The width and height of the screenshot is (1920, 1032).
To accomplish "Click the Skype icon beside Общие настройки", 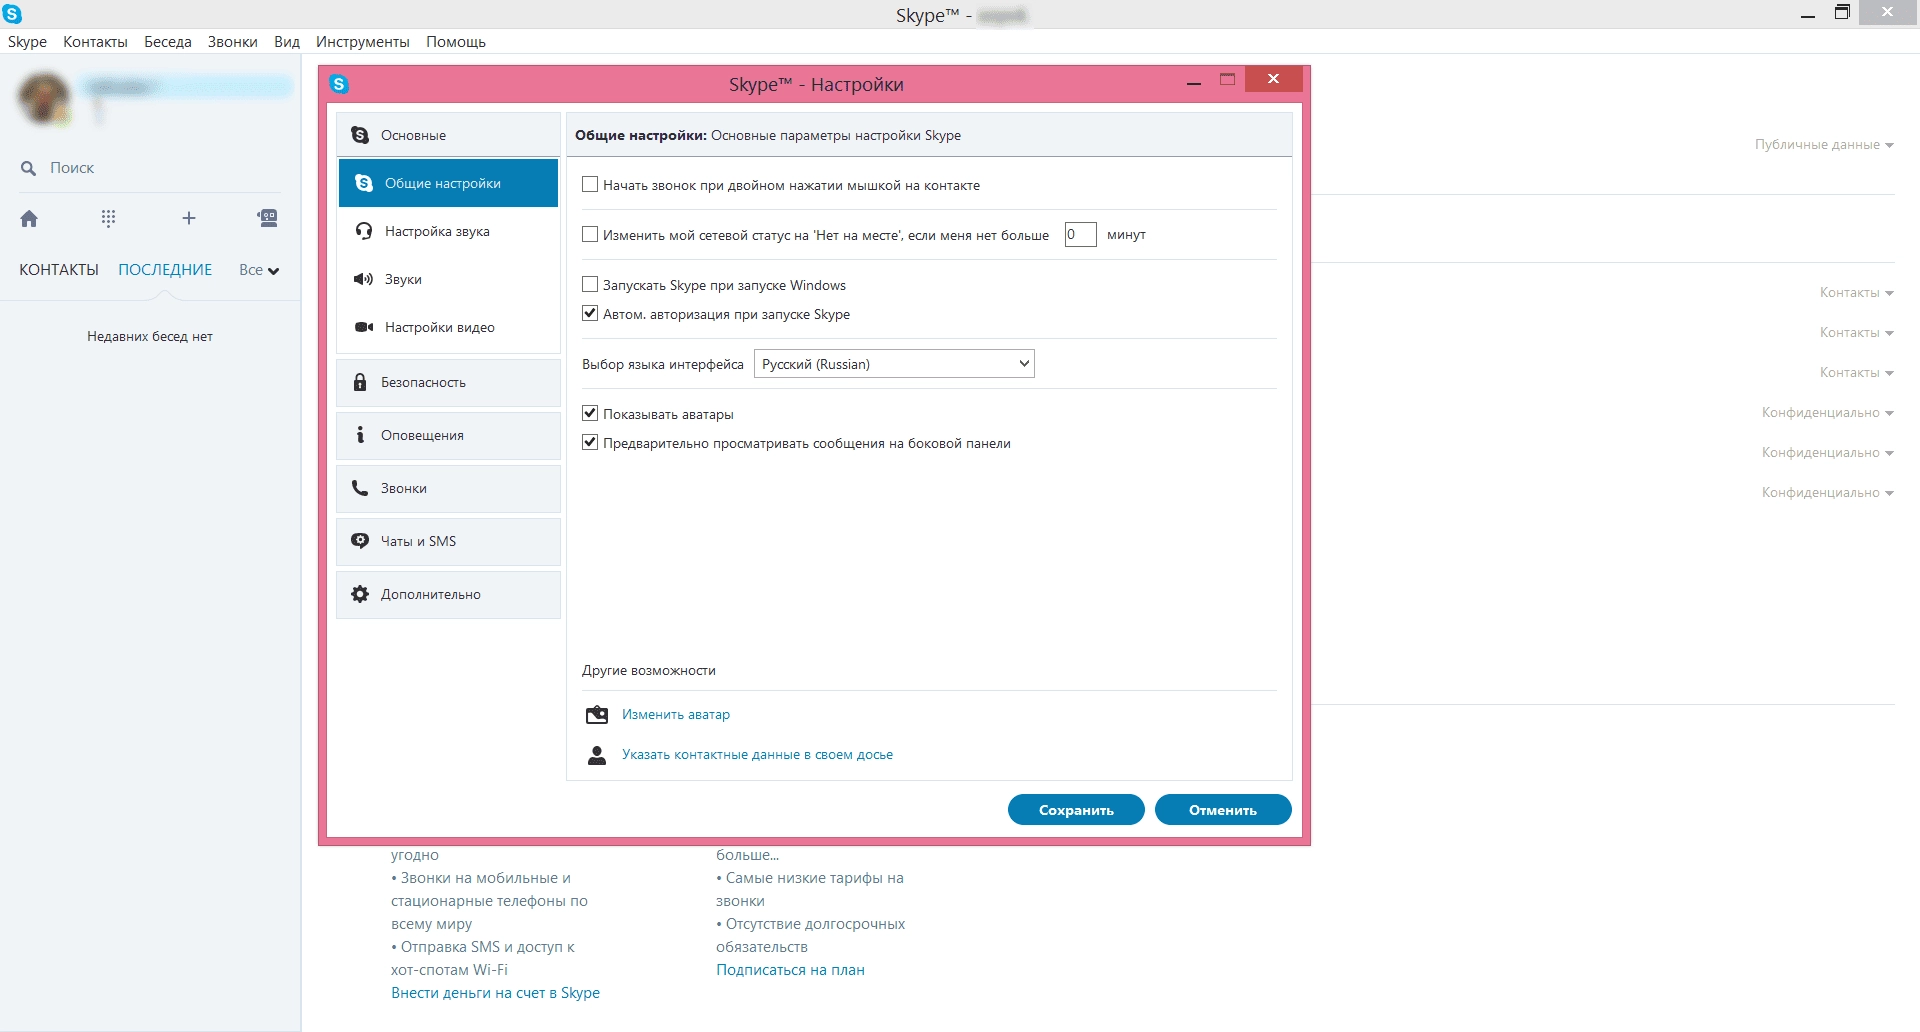I will (x=364, y=183).
